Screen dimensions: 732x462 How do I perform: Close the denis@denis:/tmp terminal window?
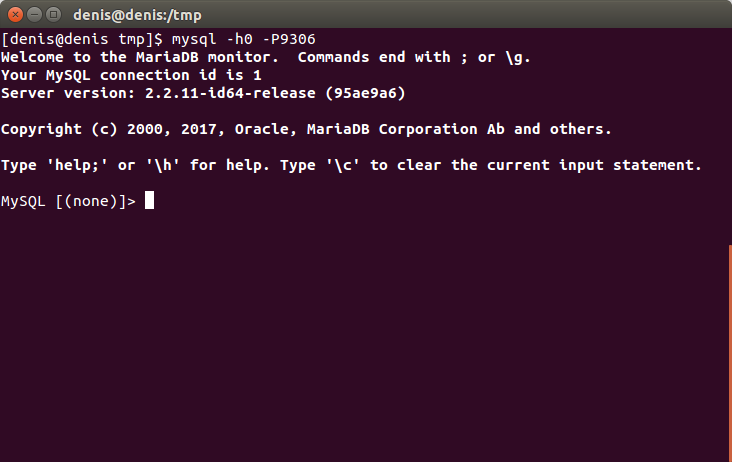15,14
